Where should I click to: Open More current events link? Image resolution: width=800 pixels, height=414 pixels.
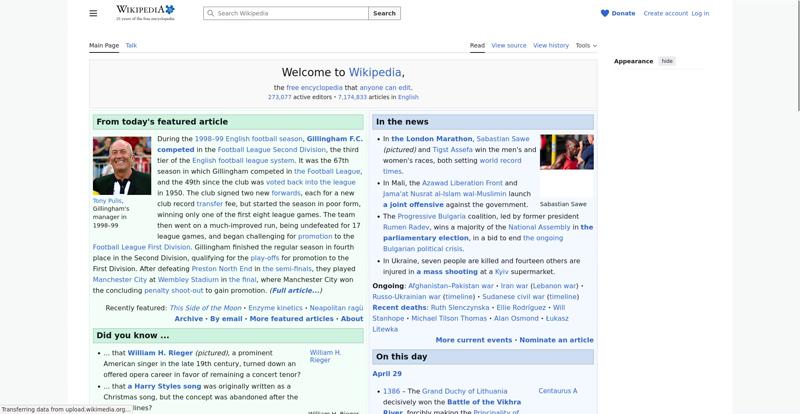473,340
